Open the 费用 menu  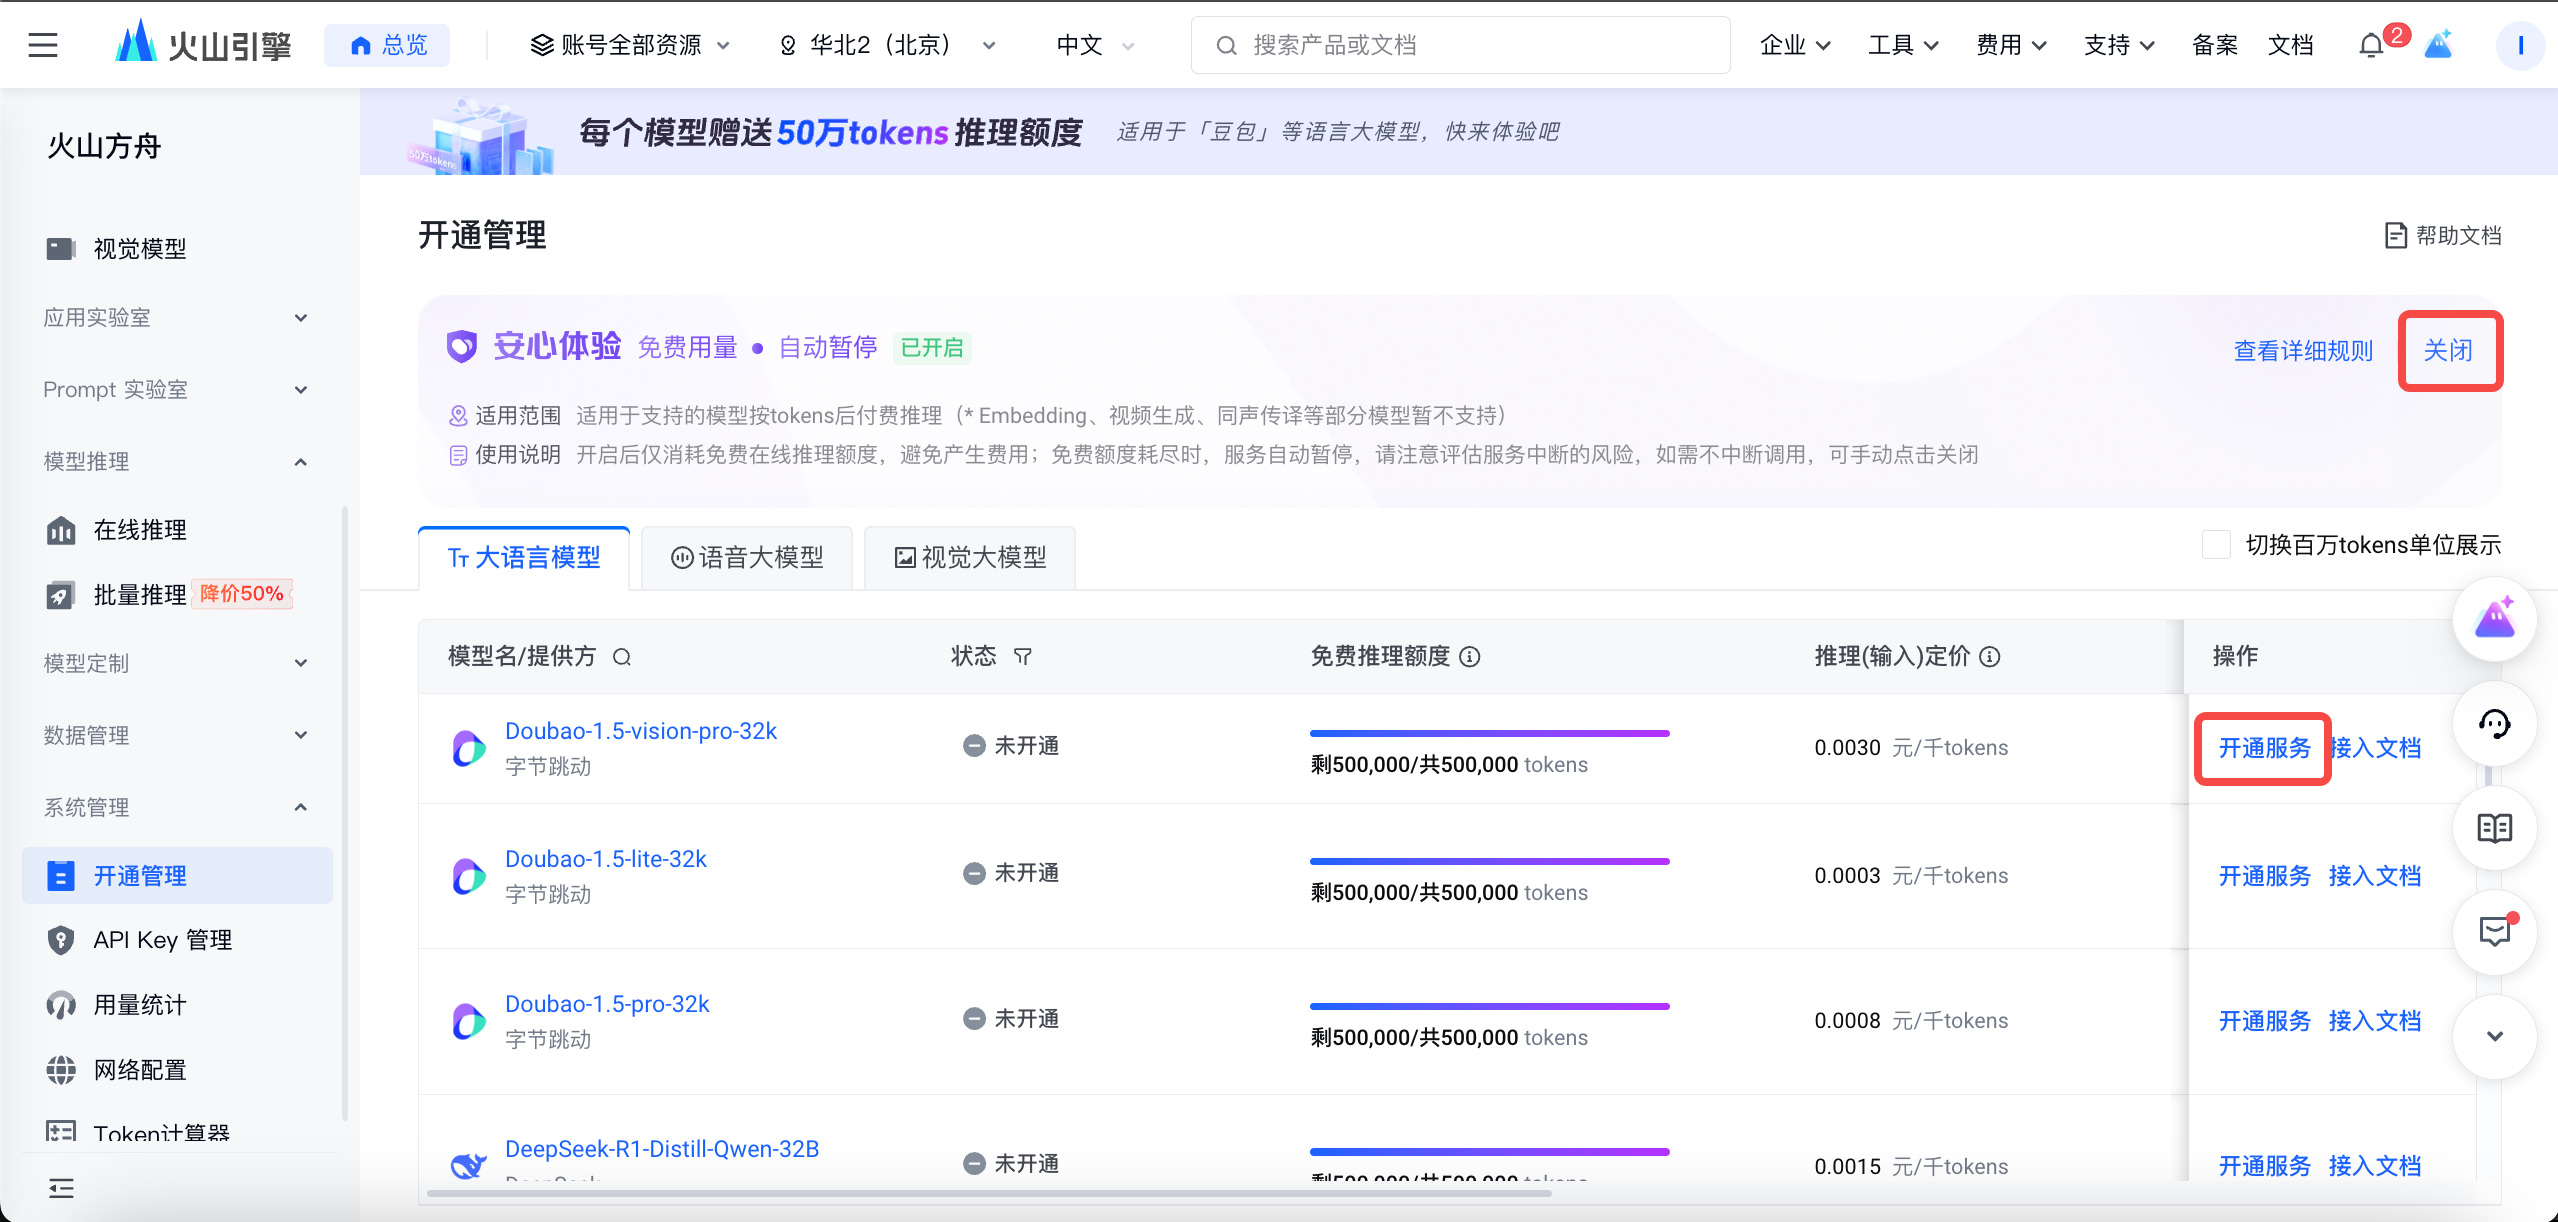2011,45
